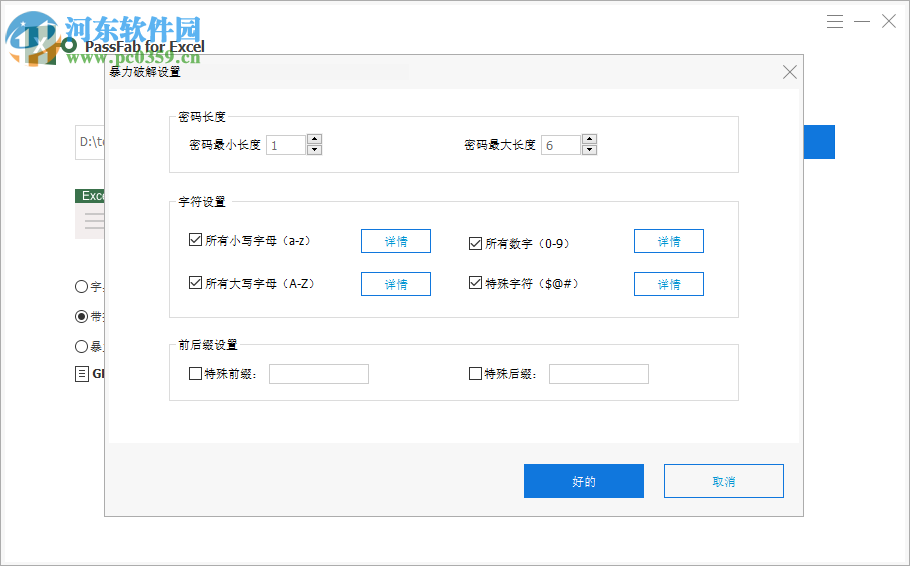
Task: Minimize the PassFab main window
Action: [x=862, y=22]
